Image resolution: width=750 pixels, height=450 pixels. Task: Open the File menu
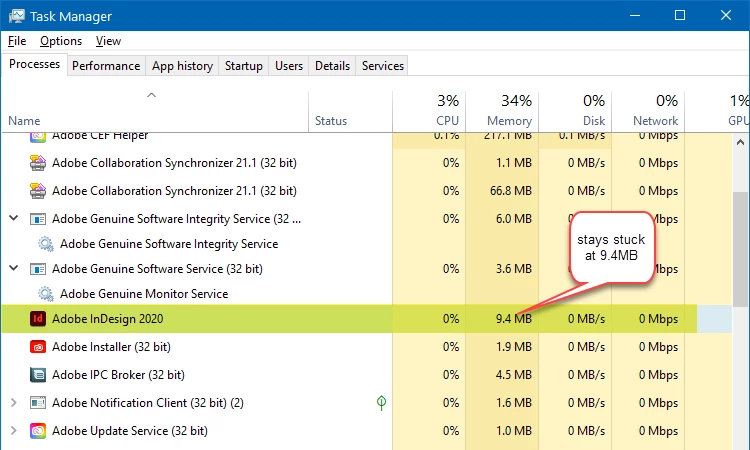17,41
